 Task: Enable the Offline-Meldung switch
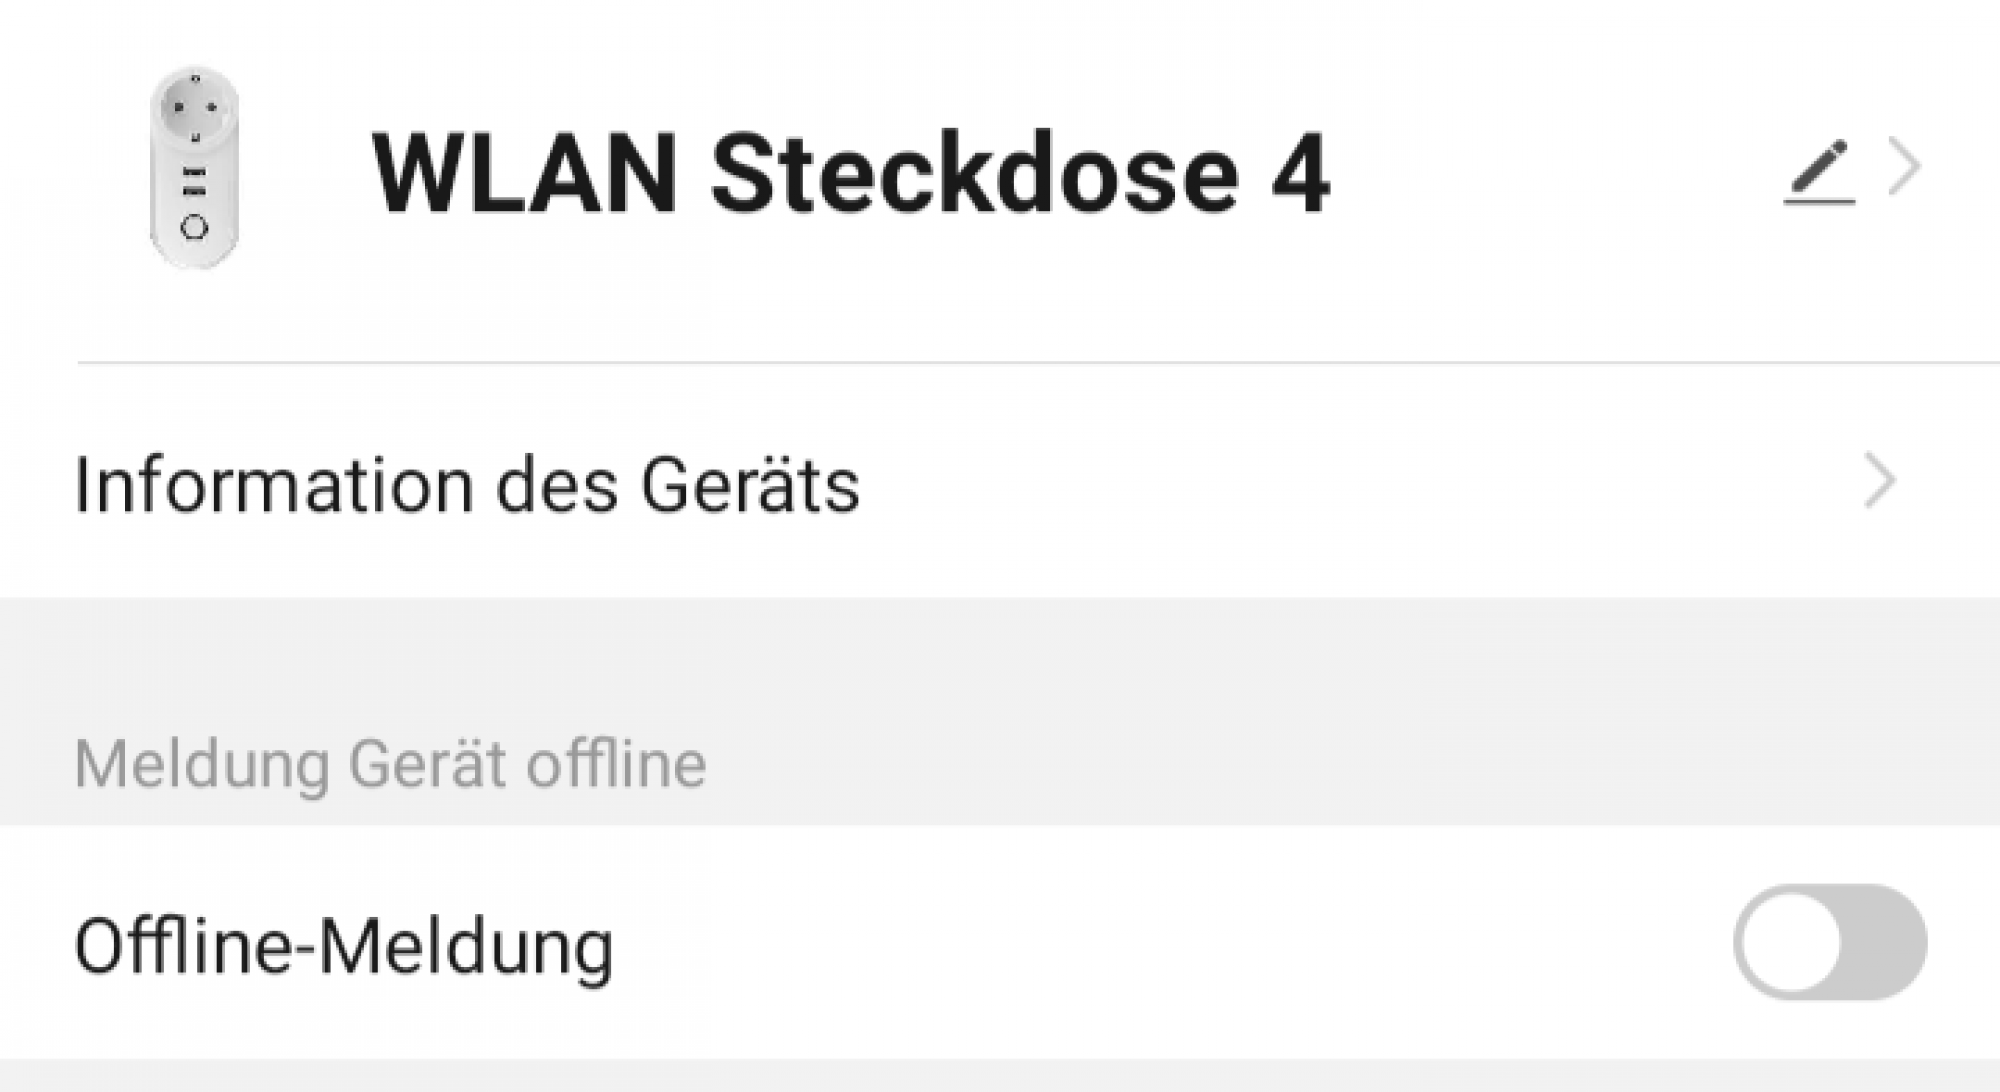[1830, 942]
